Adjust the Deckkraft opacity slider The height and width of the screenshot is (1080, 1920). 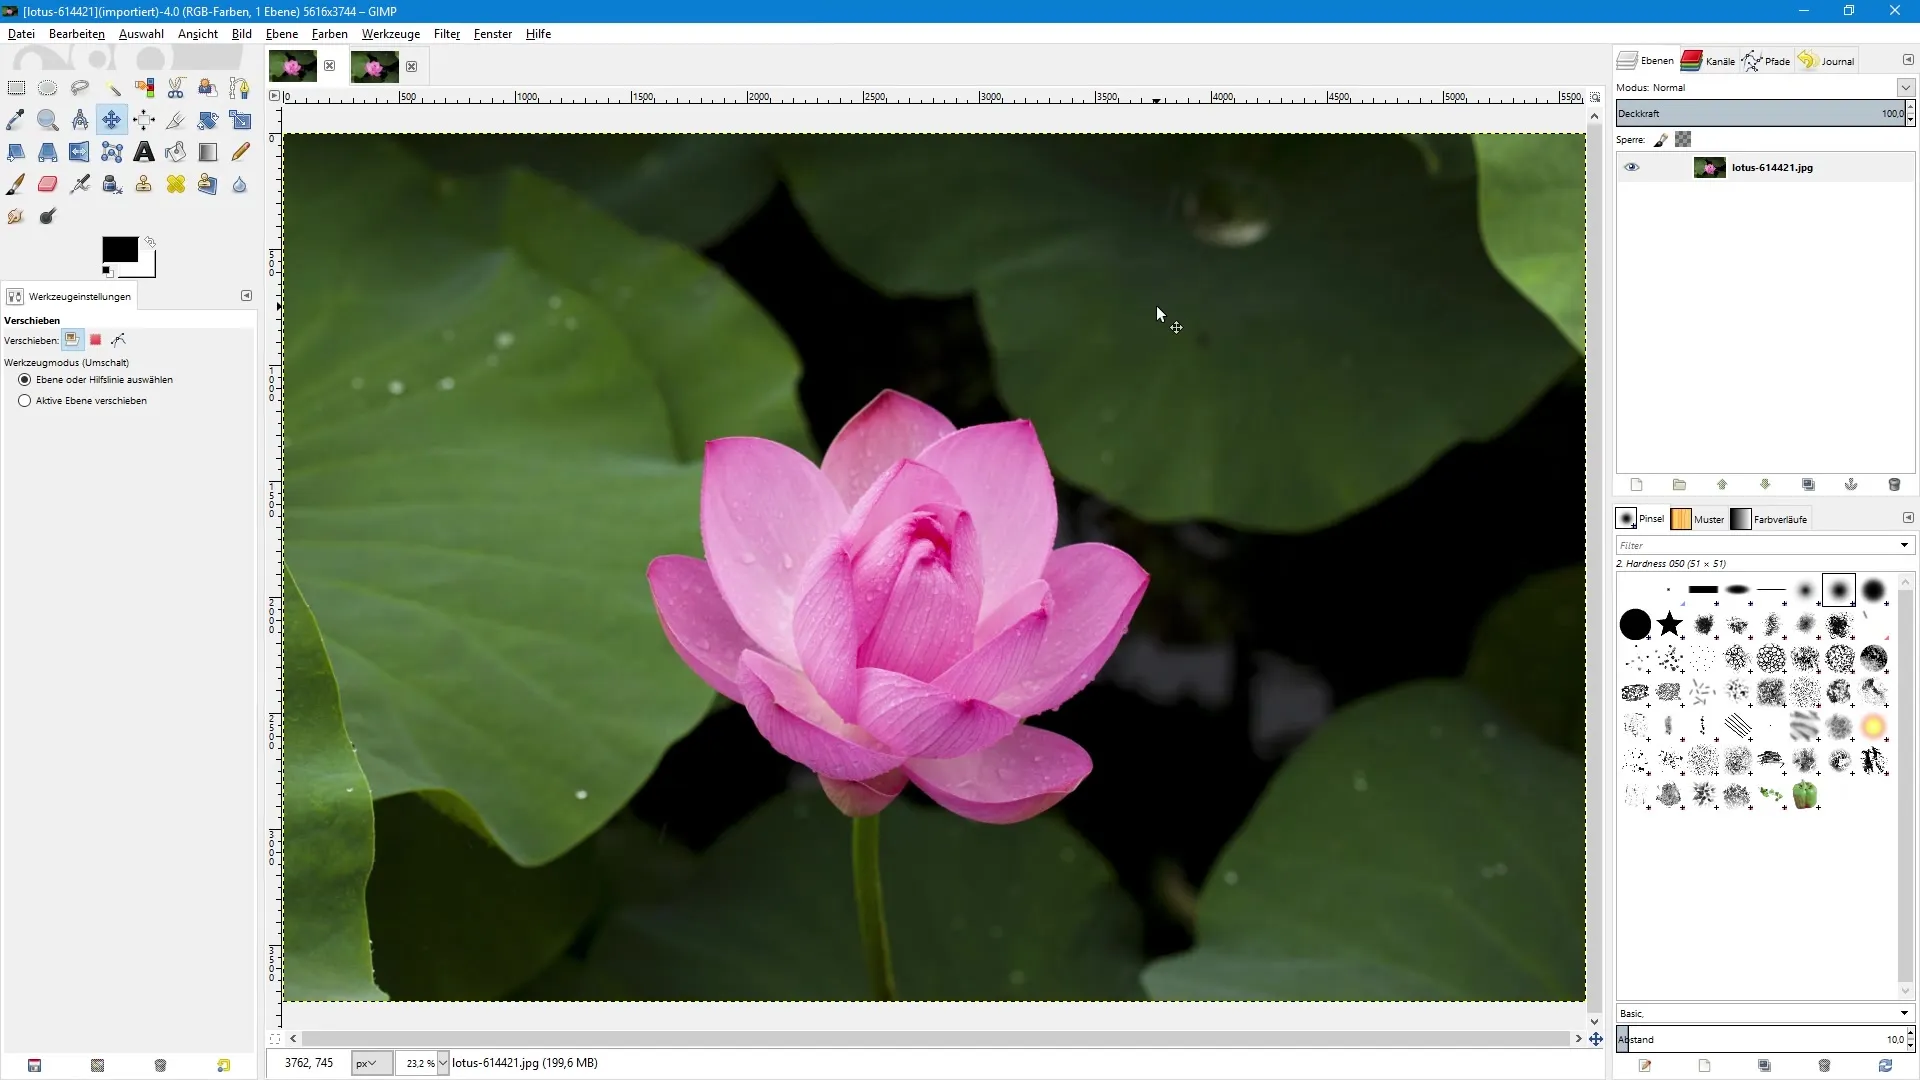pos(1760,113)
